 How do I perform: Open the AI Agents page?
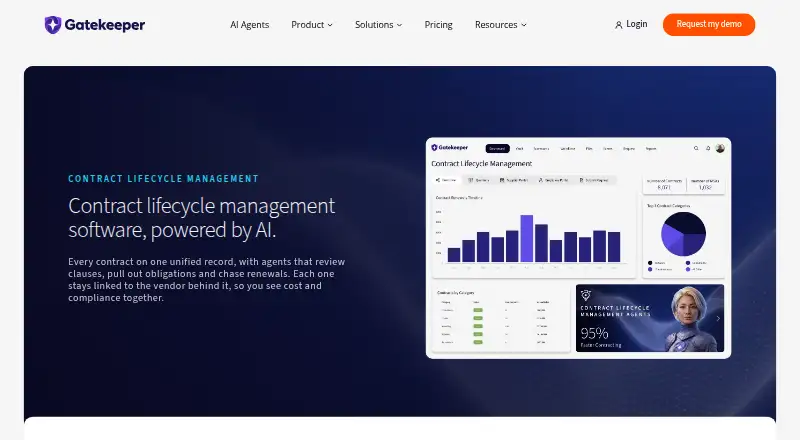249,25
